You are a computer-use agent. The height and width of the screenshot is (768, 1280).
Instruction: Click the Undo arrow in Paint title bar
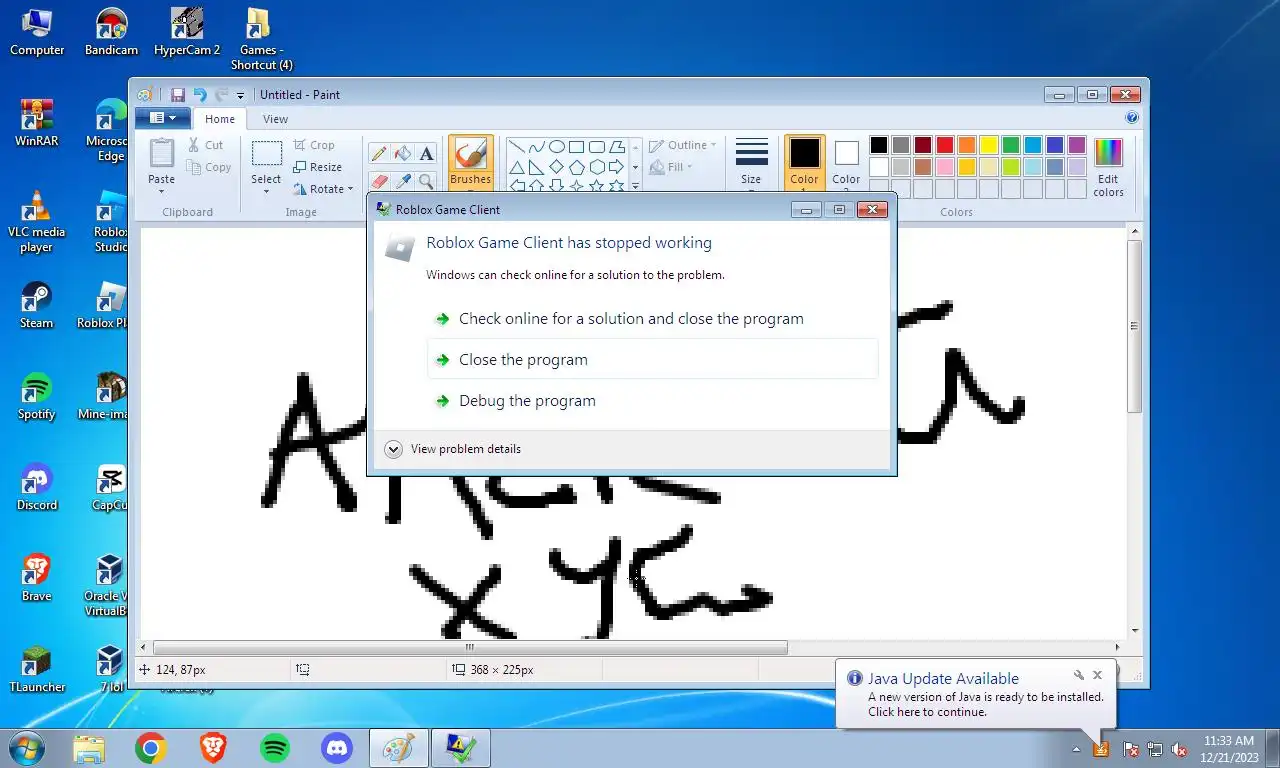point(199,95)
